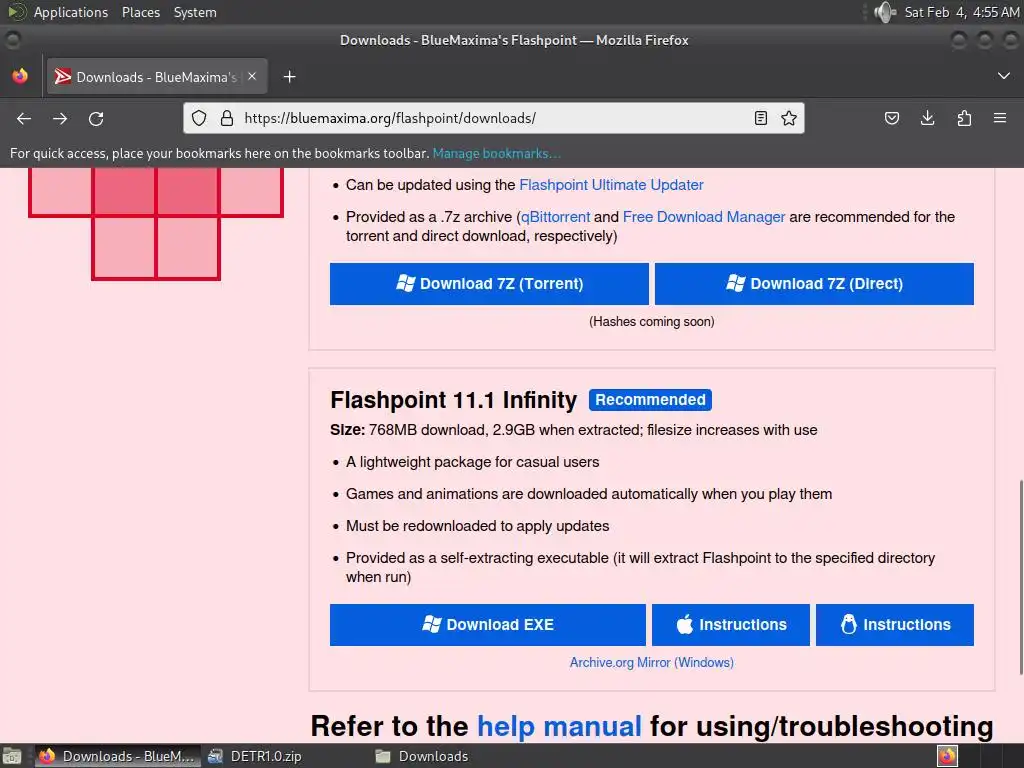The image size is (1024, 768).
Task: Open the Linux penguin Instructions button
Action: 895,625
